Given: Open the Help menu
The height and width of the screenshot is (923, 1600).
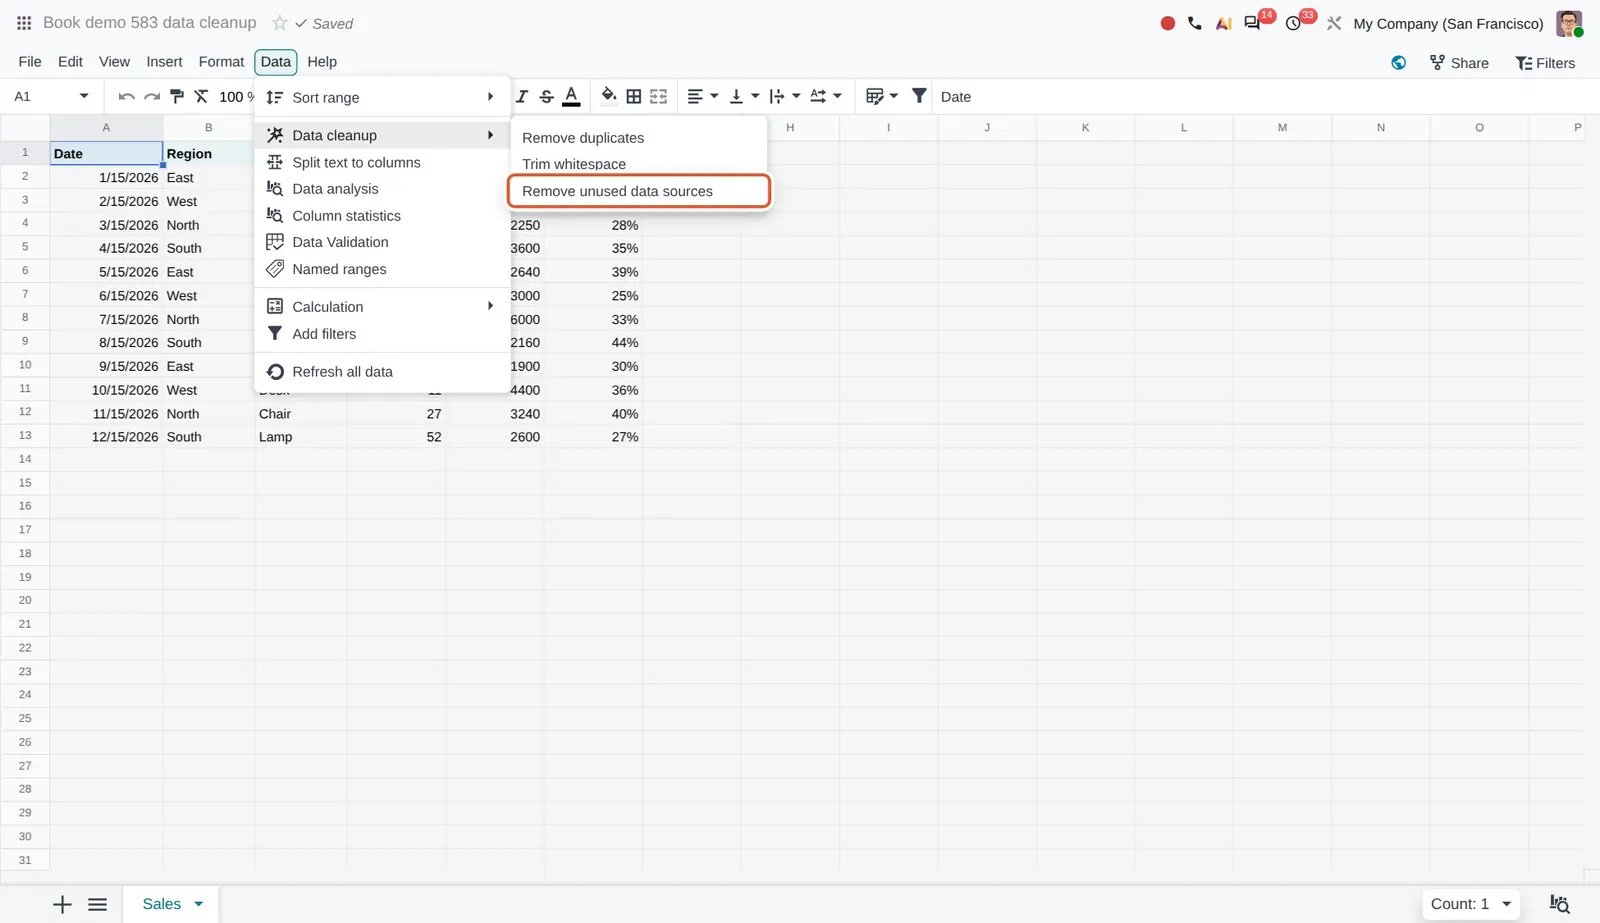Looking at the screenshot, I should point(322,61).
